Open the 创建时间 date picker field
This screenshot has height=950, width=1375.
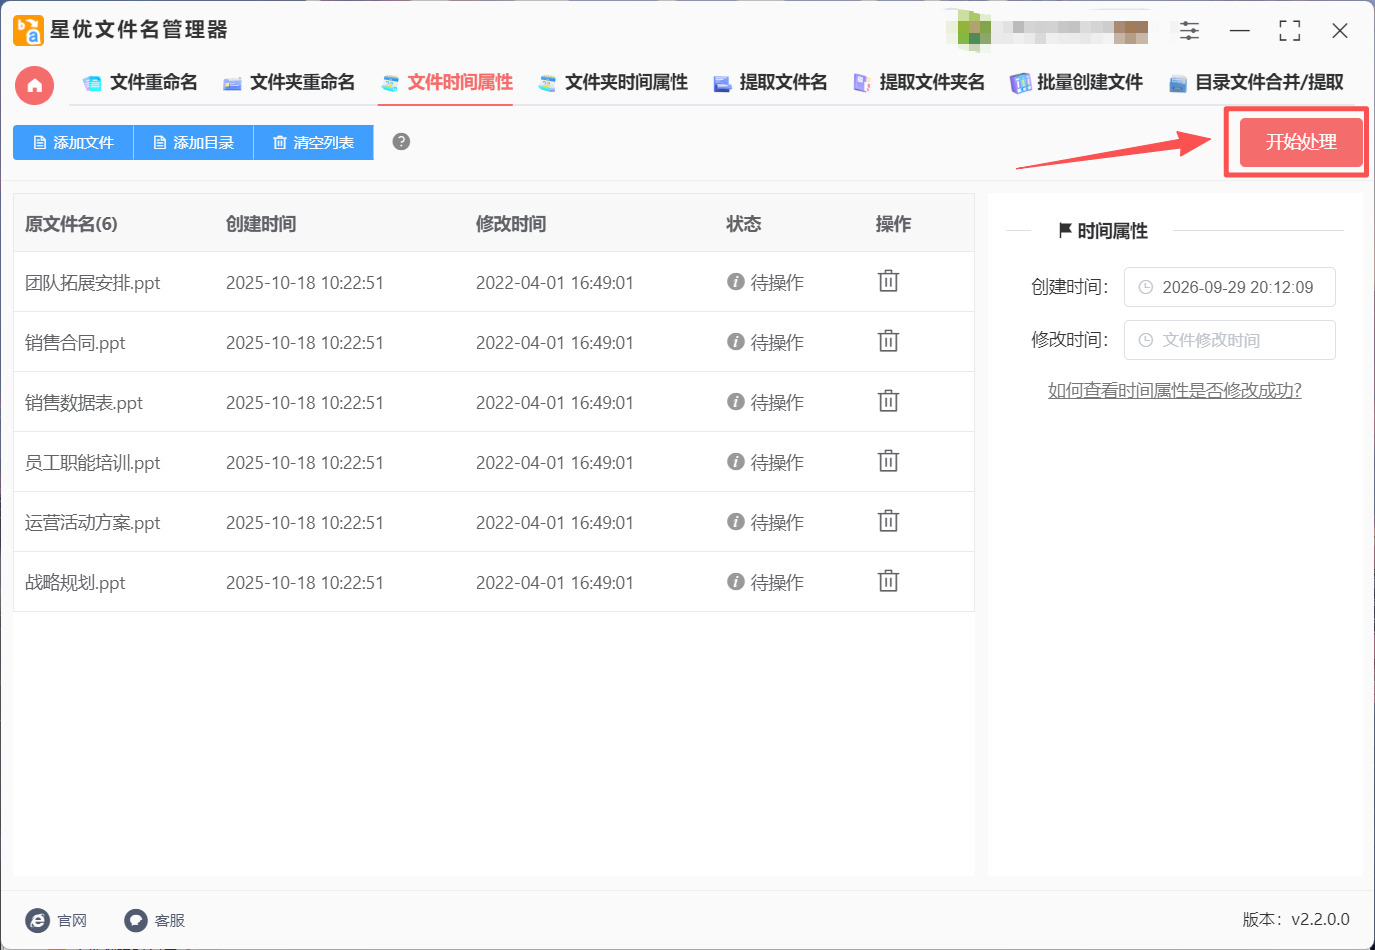tap(1229, 287)
